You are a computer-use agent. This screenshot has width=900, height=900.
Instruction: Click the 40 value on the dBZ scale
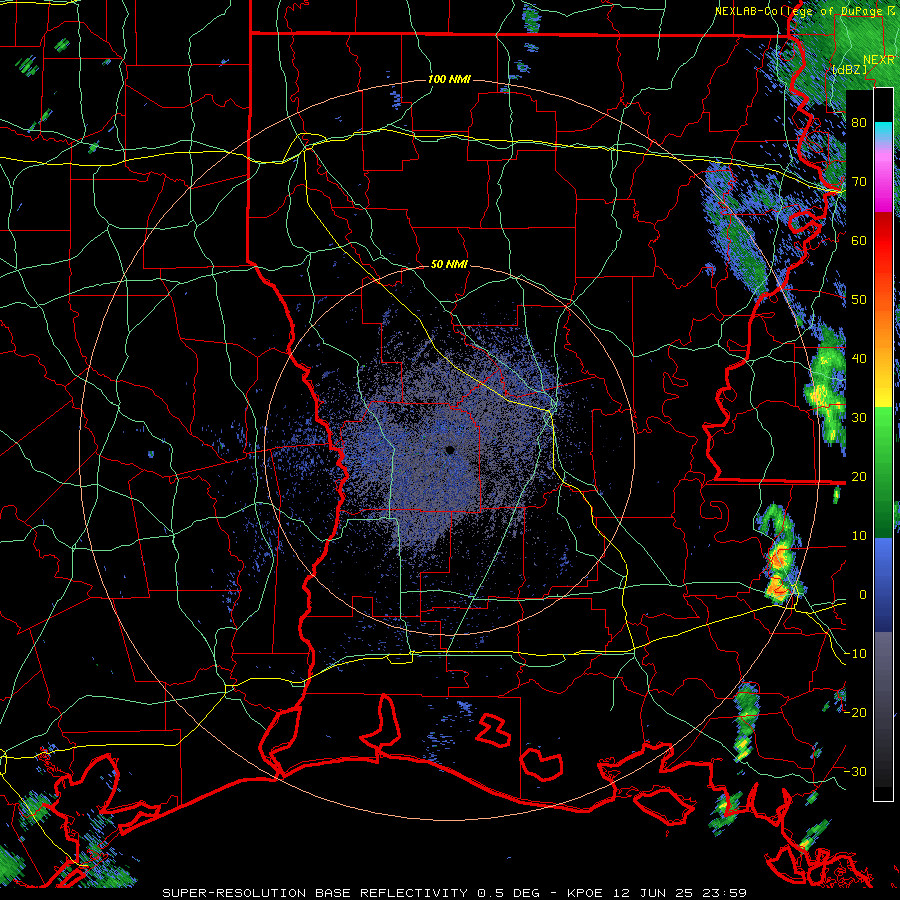point(859,359)
